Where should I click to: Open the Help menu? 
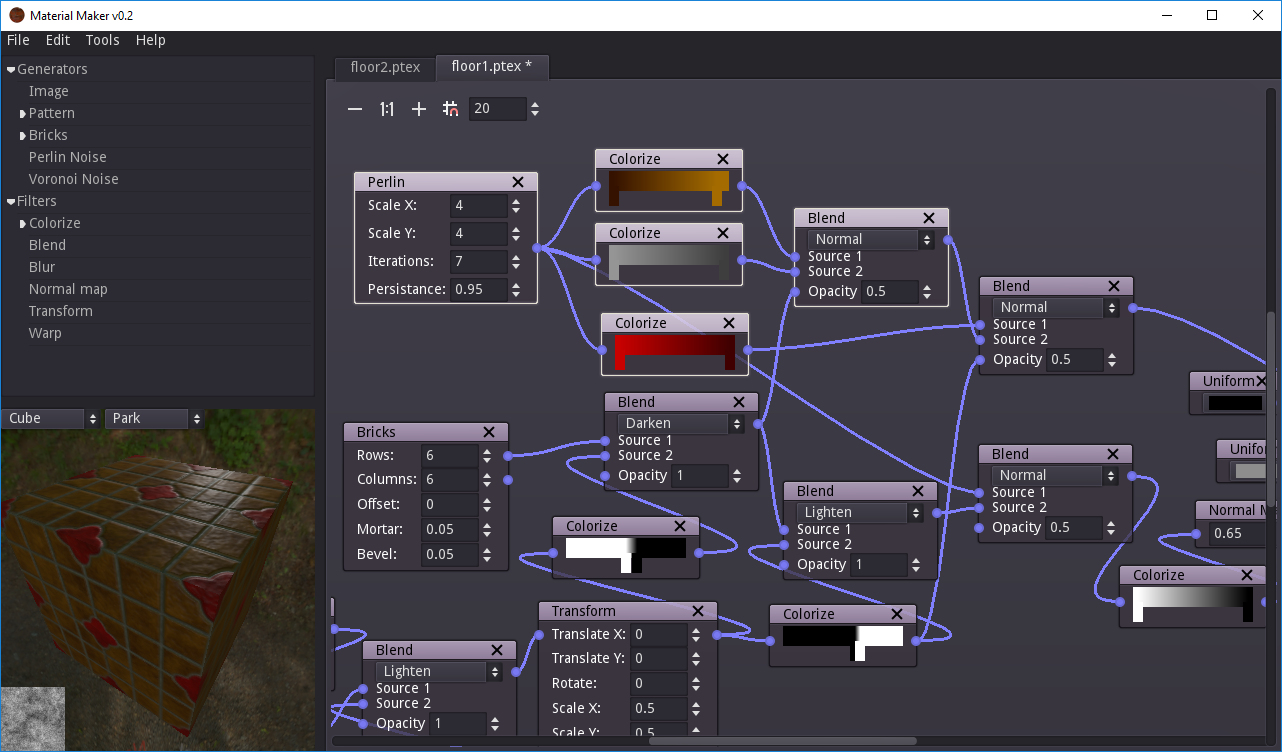151,40
